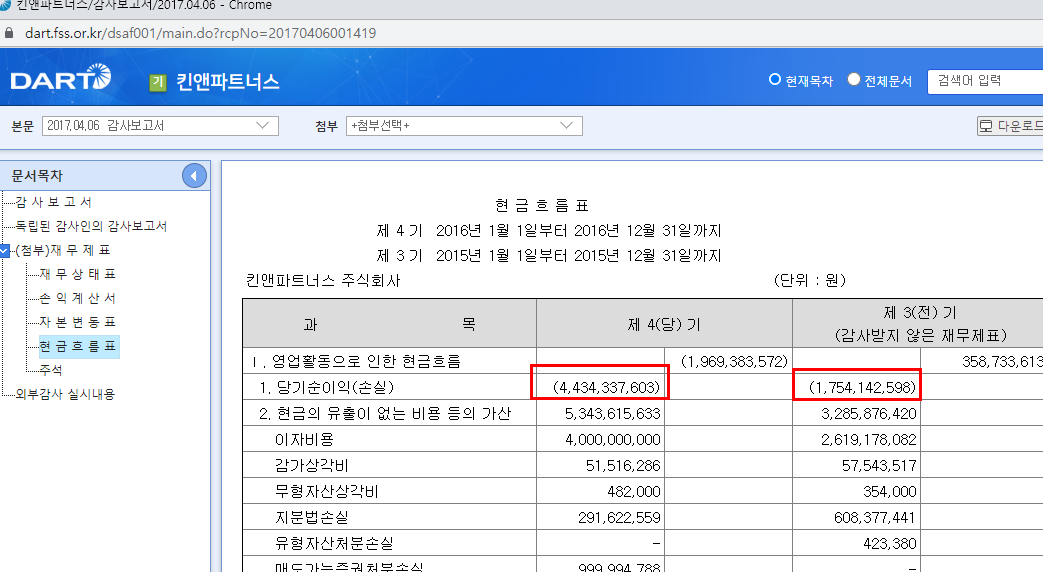Click the 제 3 기 2015년 period line
Screen dimensions: 1043x572
pos(549,256)
